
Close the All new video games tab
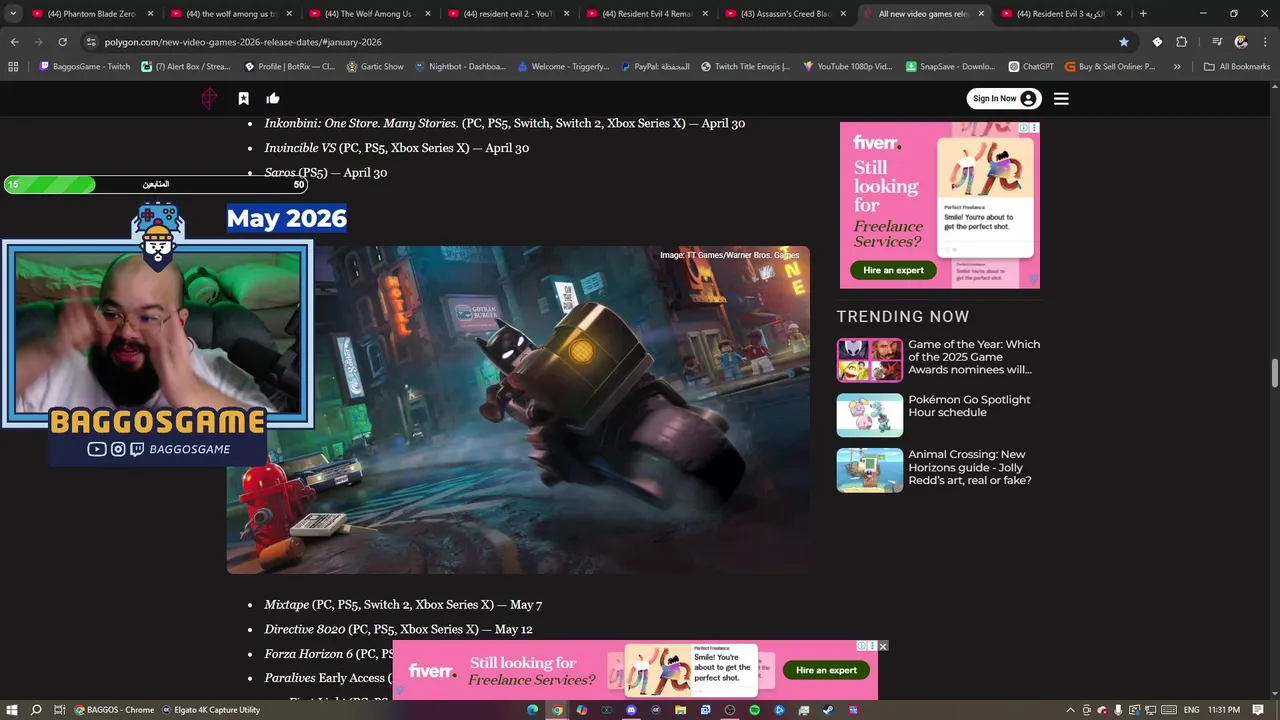point(981,14)
